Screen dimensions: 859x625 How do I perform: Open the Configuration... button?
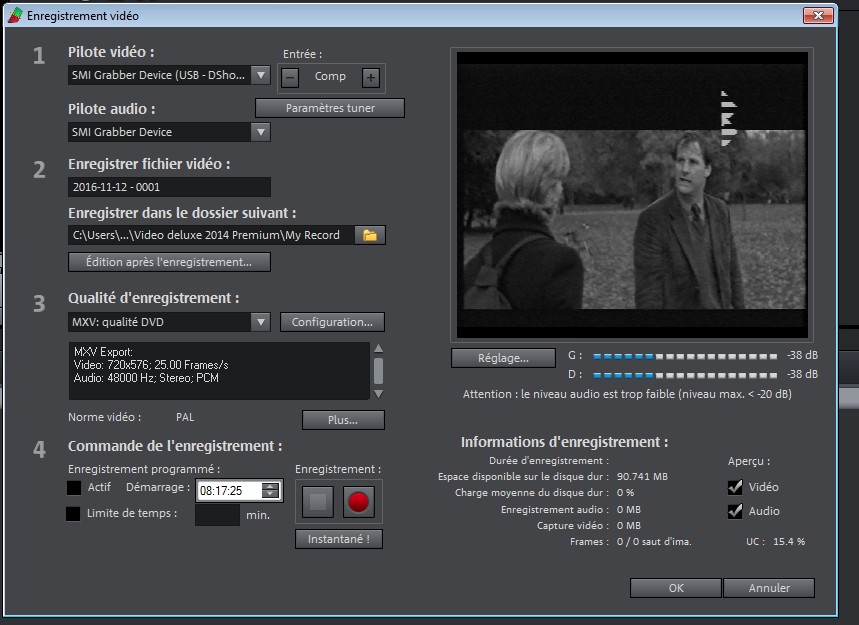click(x=332, y=322)
